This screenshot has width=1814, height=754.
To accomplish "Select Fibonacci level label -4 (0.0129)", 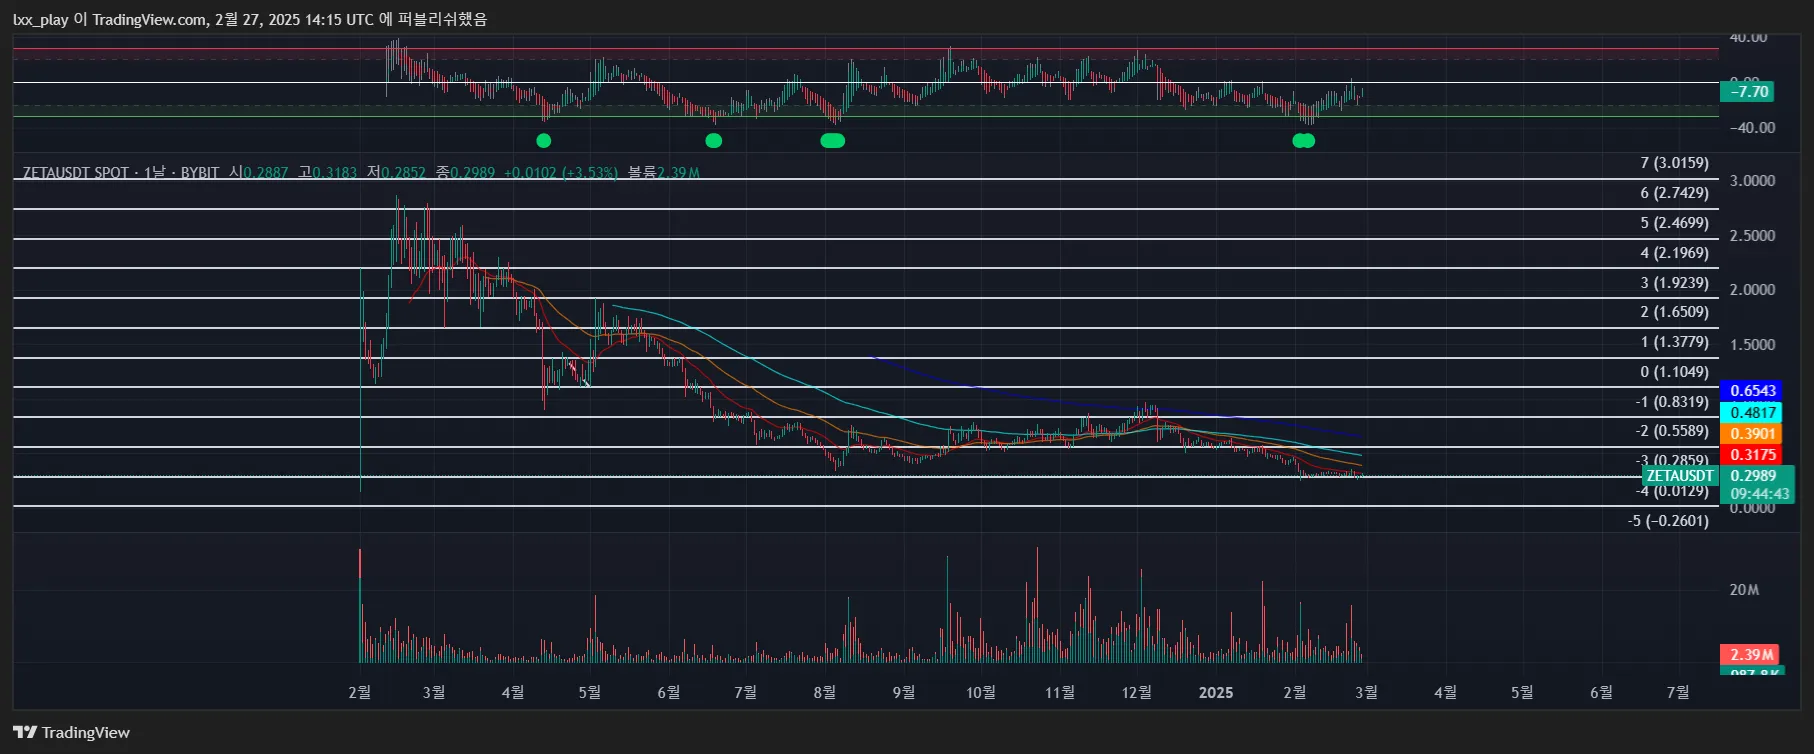I will coord(1672,491).
